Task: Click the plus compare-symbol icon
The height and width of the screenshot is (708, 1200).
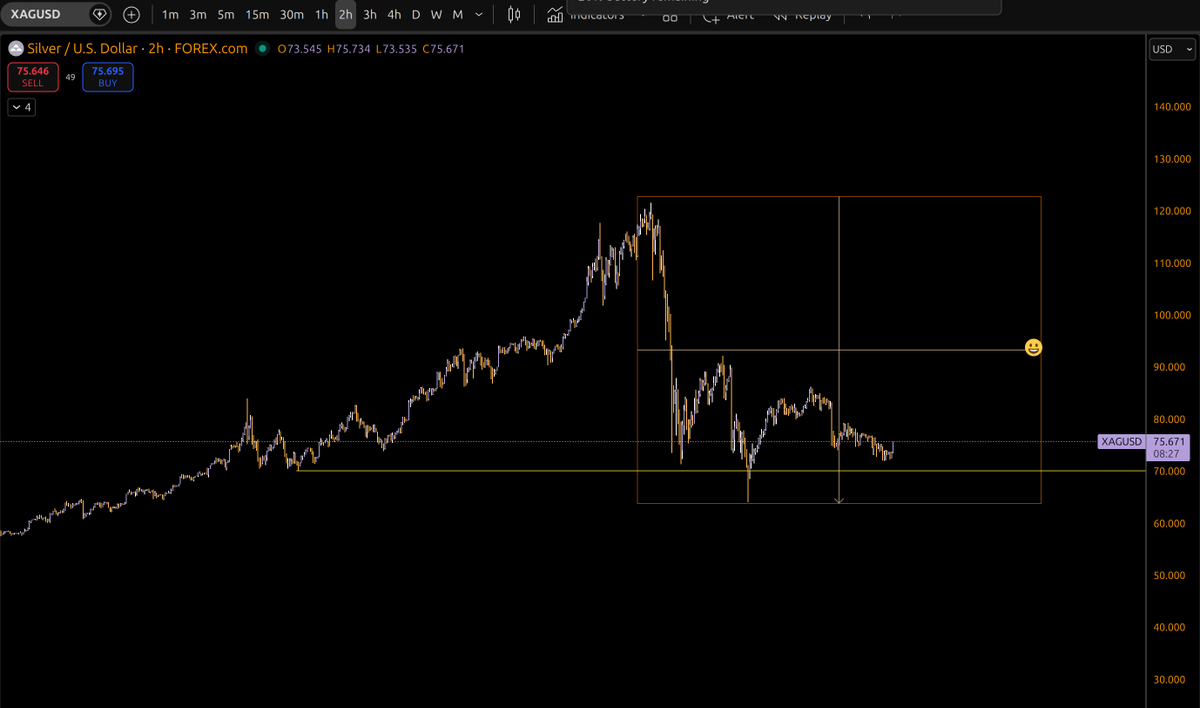Action: coord(131,15)
